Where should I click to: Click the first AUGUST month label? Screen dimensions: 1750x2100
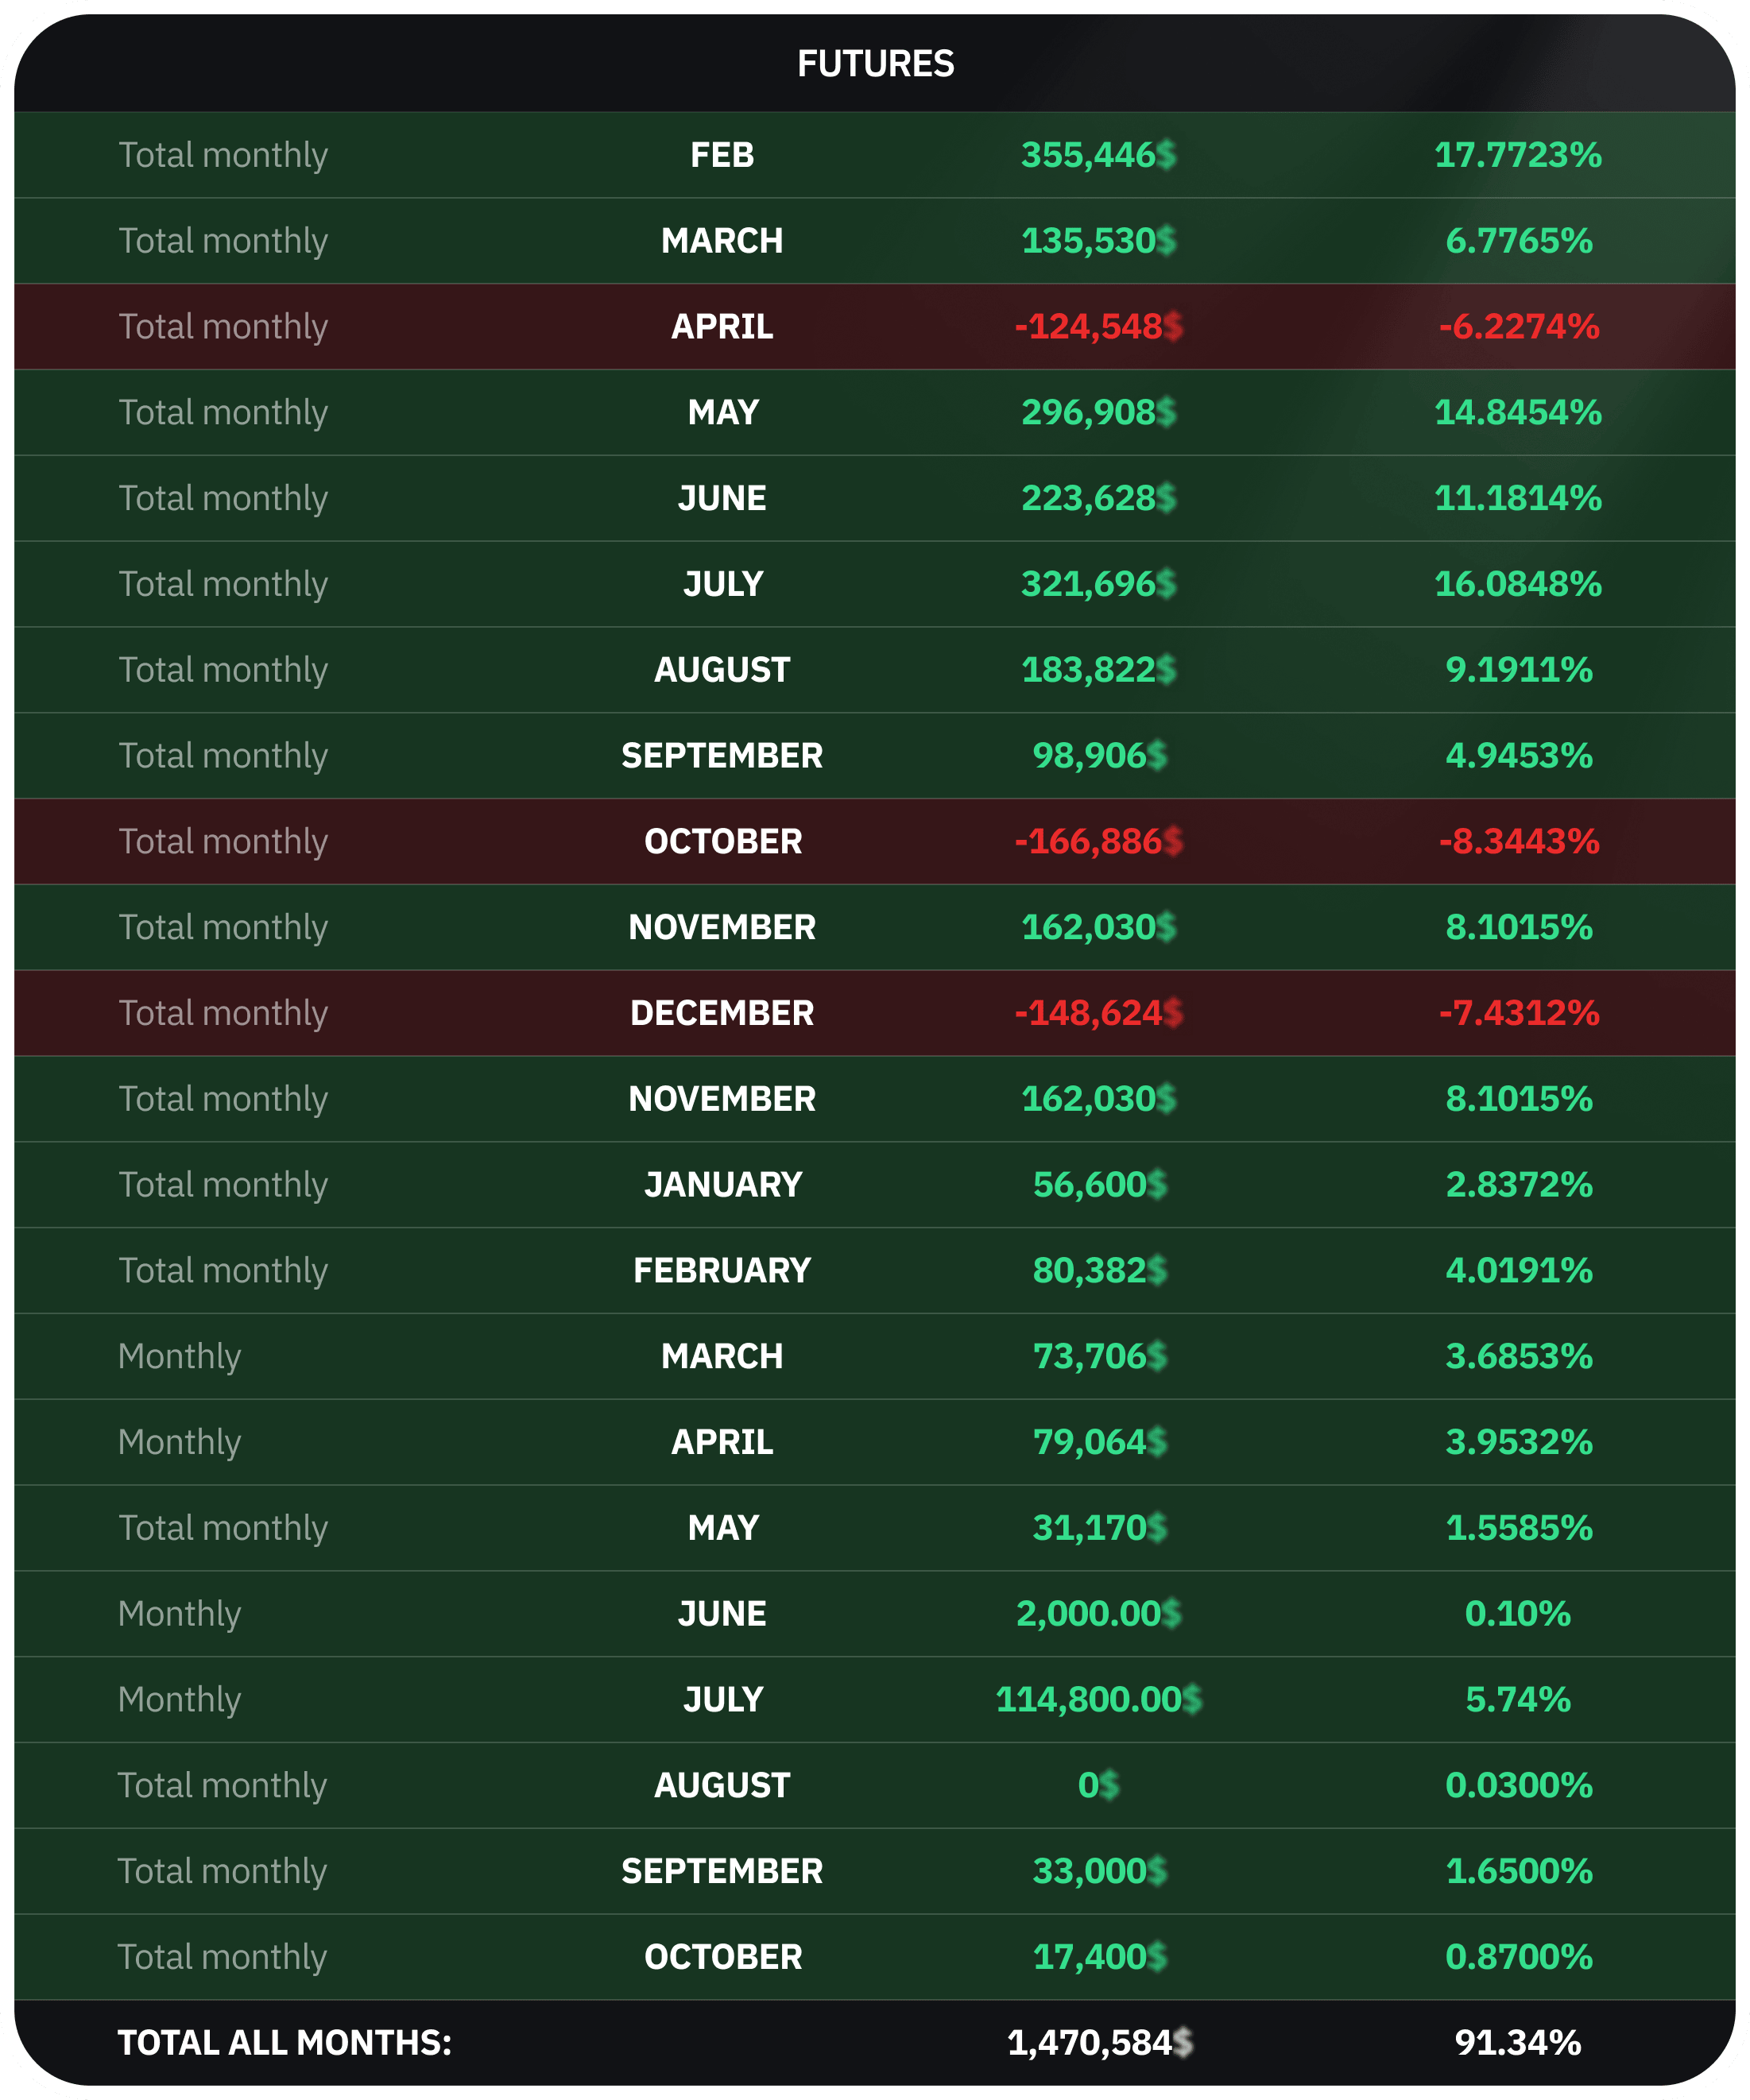[x=722, y=670]
